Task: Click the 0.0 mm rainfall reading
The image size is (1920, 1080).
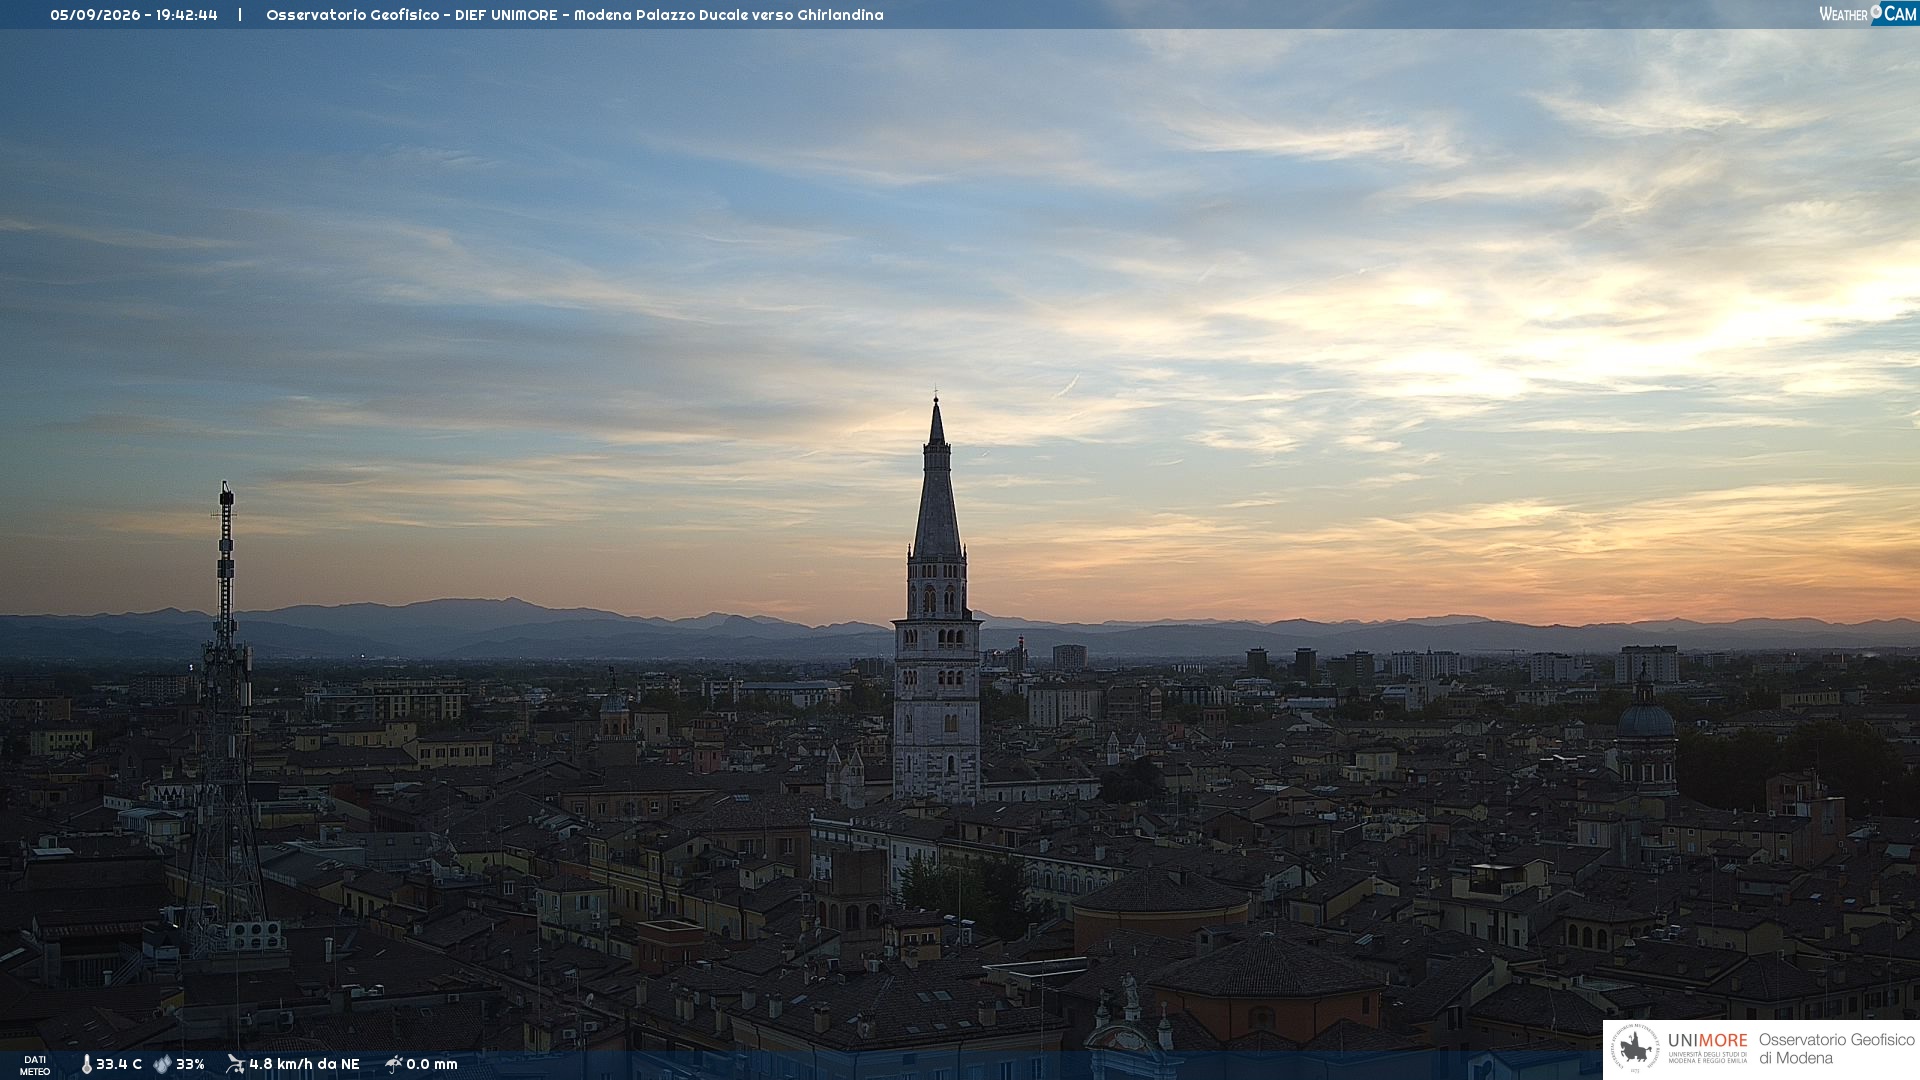Action: tap(432, 1065)
